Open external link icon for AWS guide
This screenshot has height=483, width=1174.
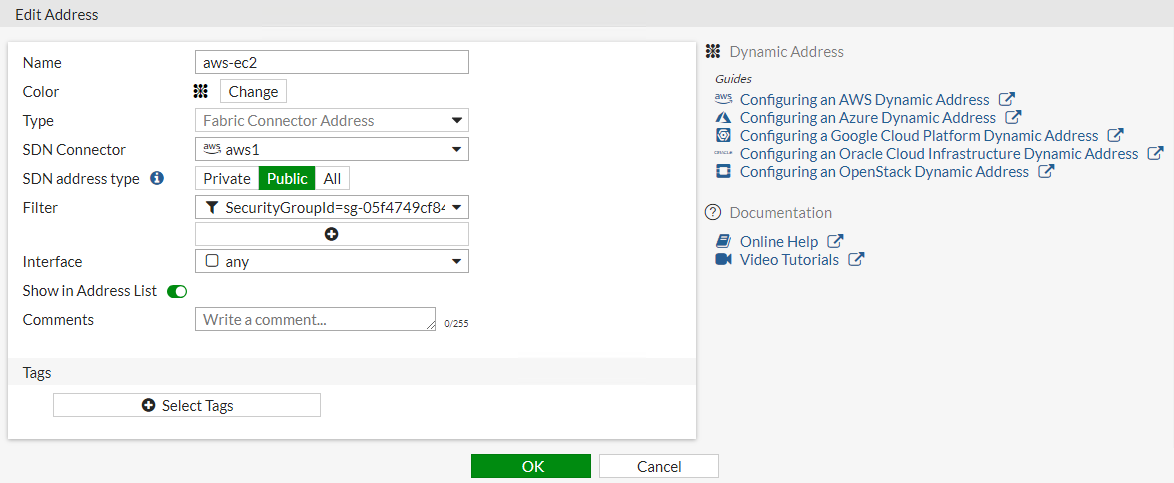coord(1007,99)
